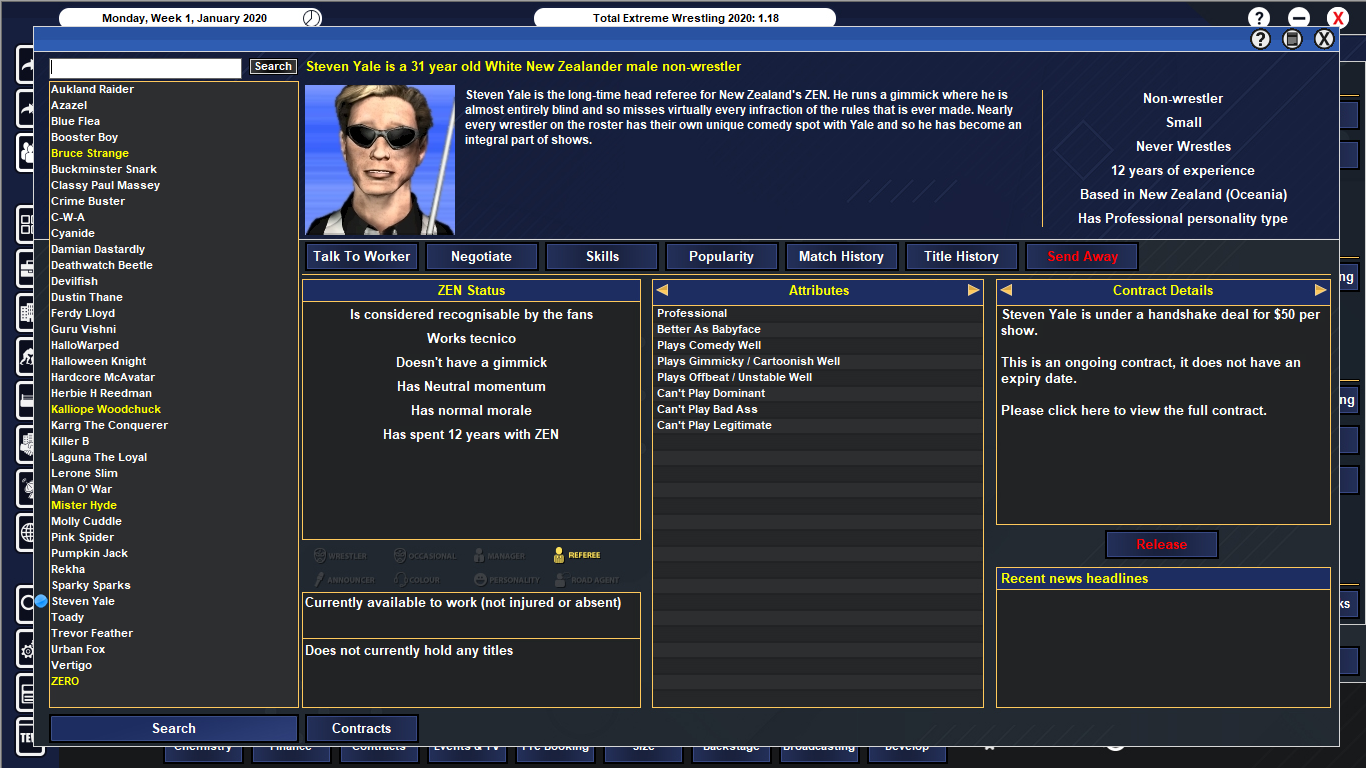Select the Referee role icon
The width and height of the screenshot is (1366, 768).
559,555
